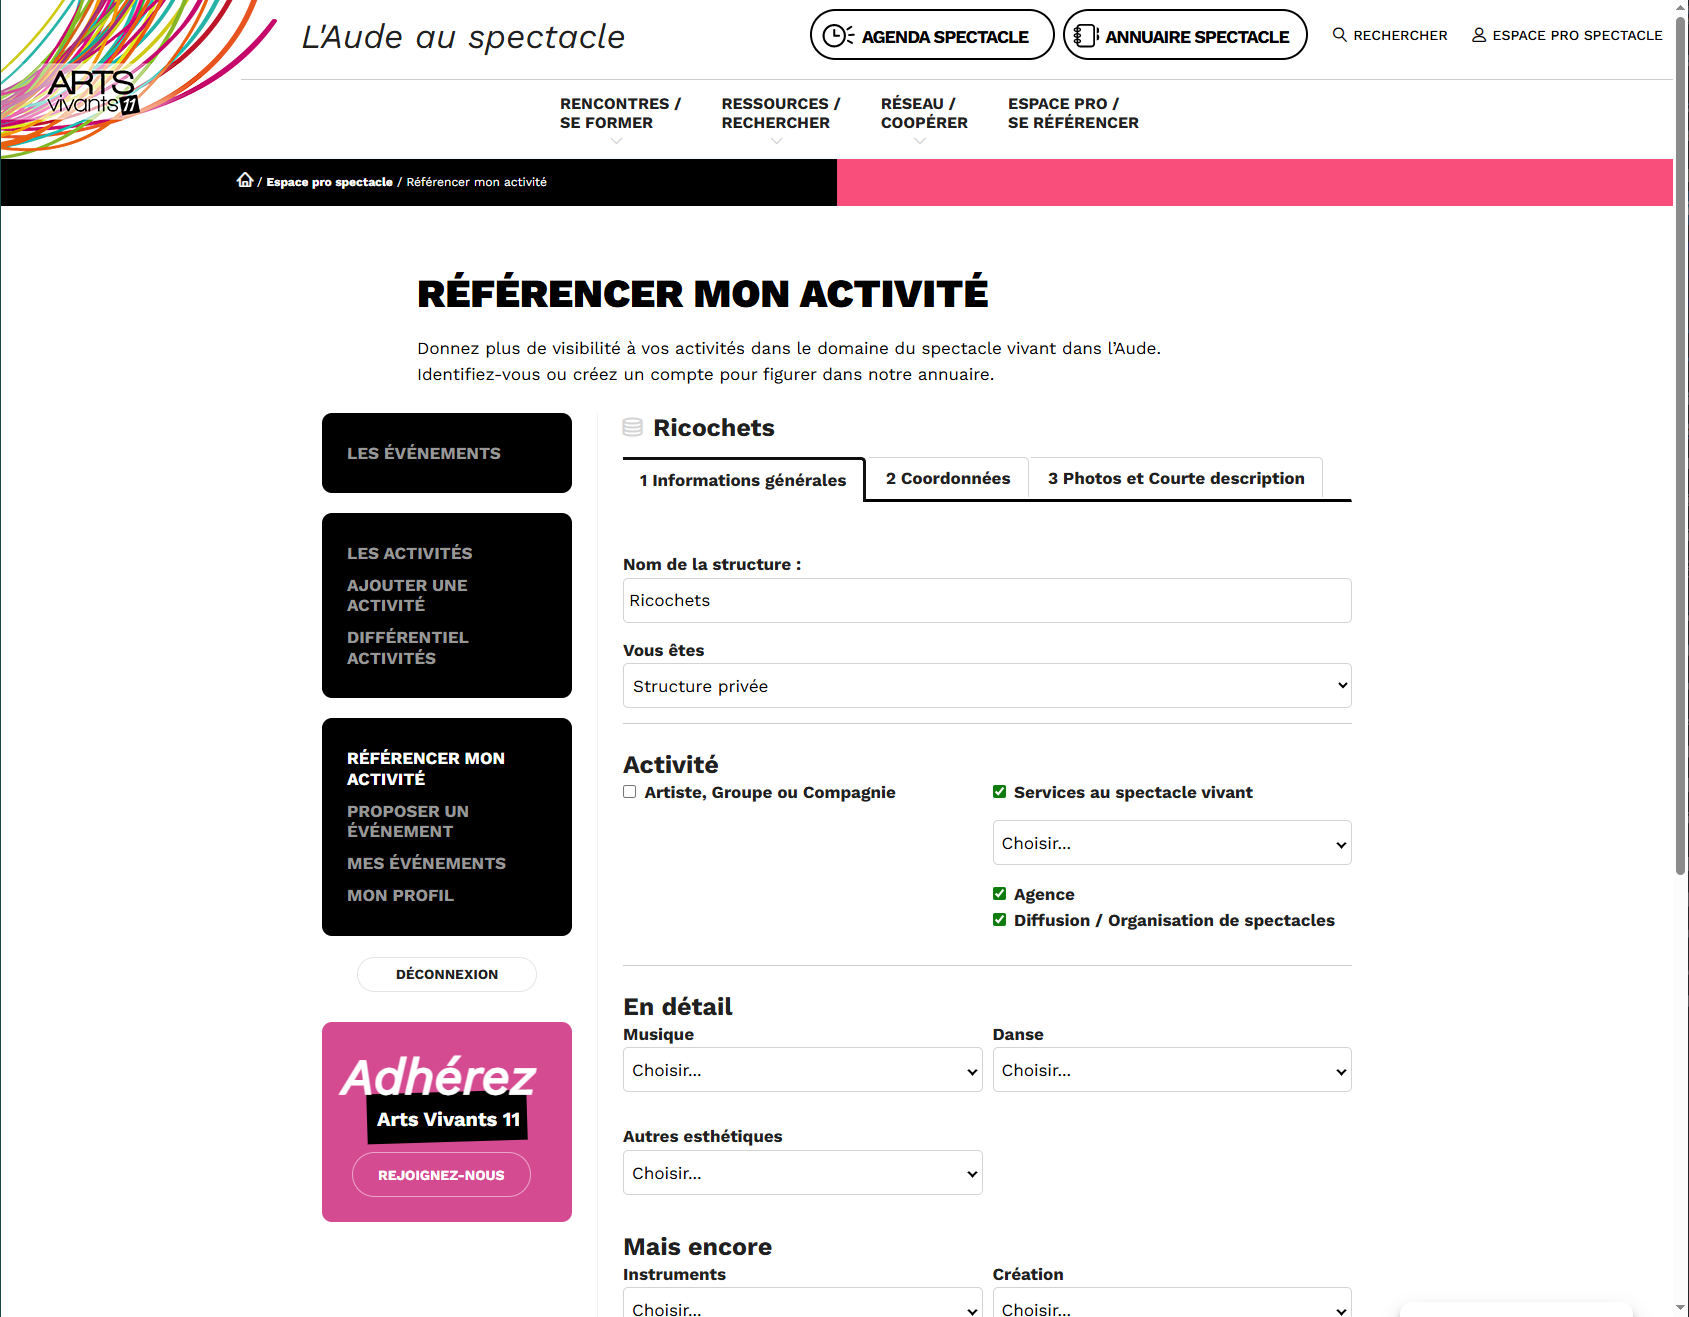Screen dimensions: 1689x1317
Task: Click the user icon beside Espace Pro Spectacle
Action: pyautogui.click(x=1478, y=35)
